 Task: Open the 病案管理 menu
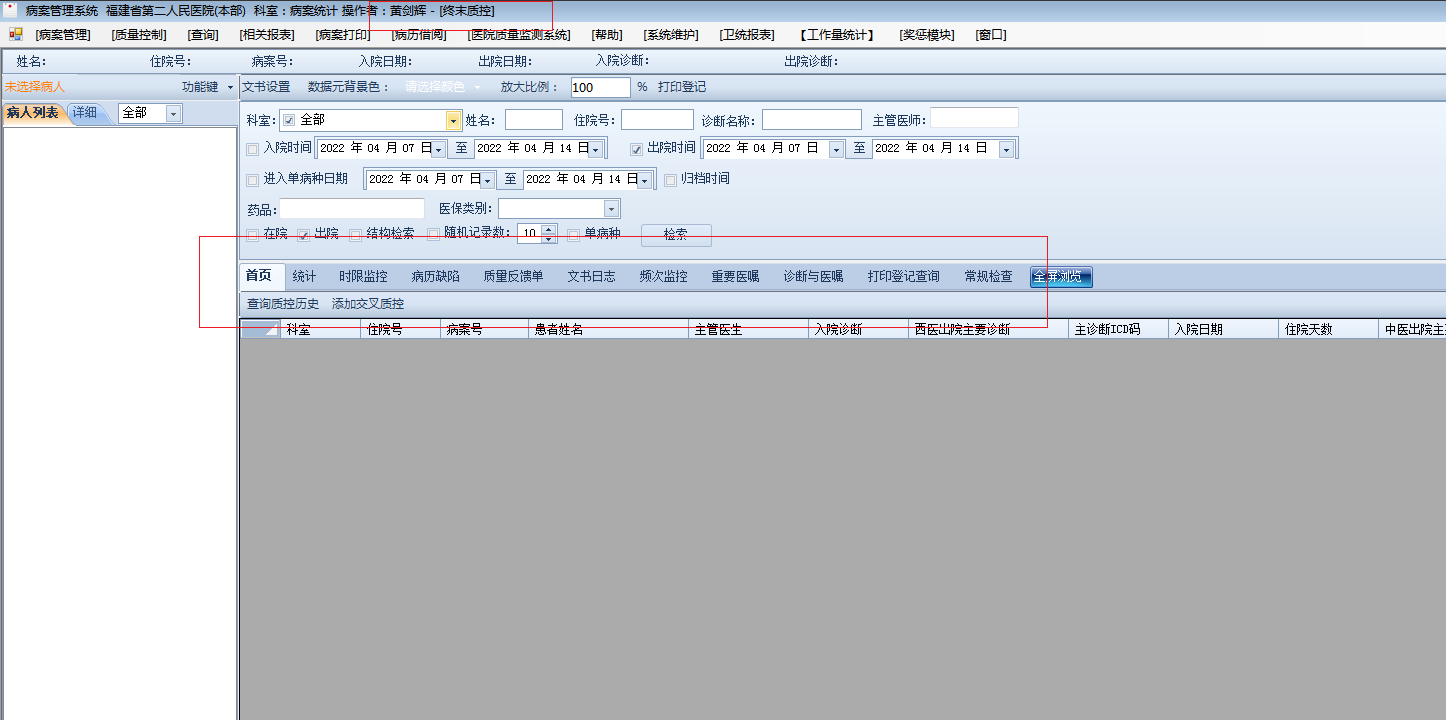[x=63, y=35]
